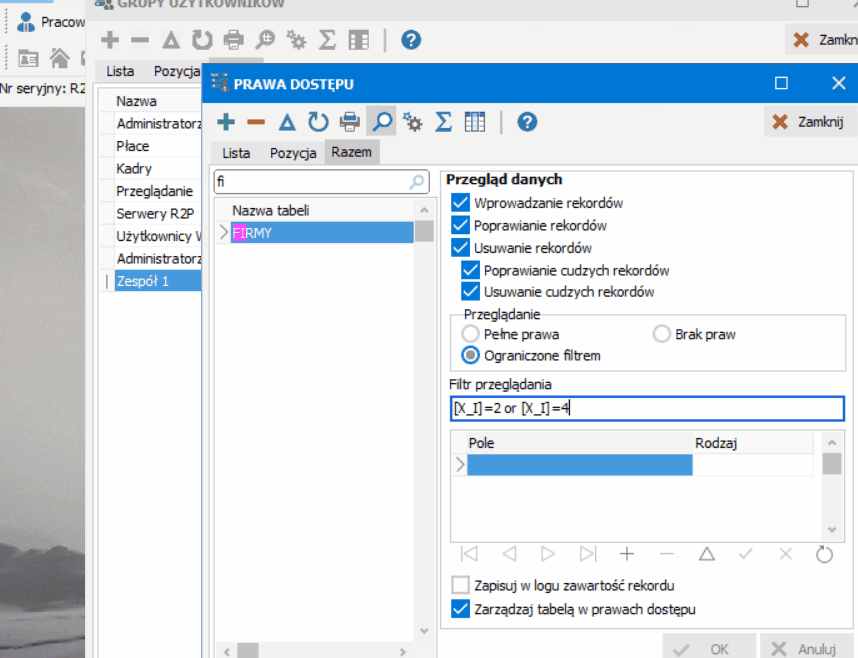Click the sigma icon in Grupy użytkowników toolbar

coord(327,40)
